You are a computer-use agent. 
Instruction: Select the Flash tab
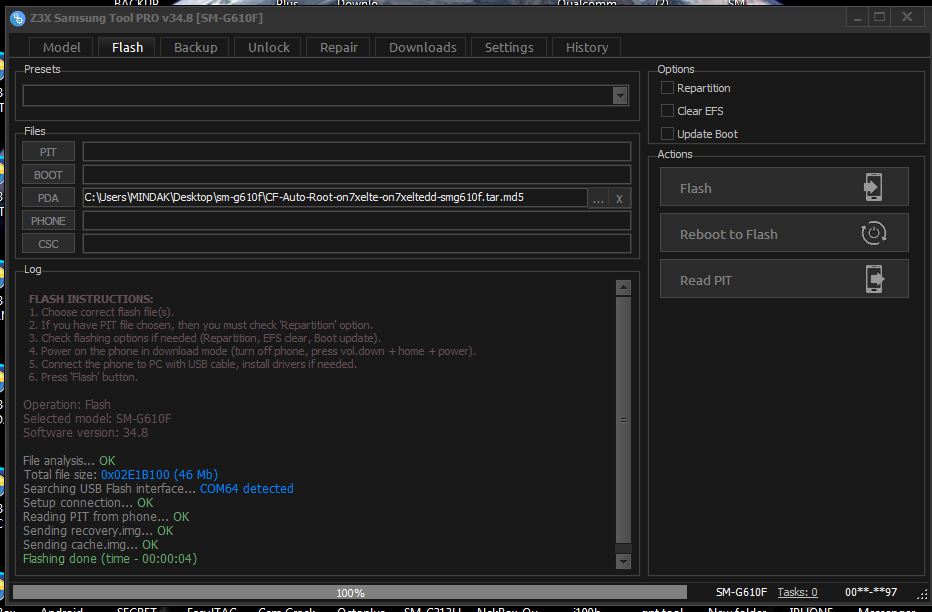point(127,48)
